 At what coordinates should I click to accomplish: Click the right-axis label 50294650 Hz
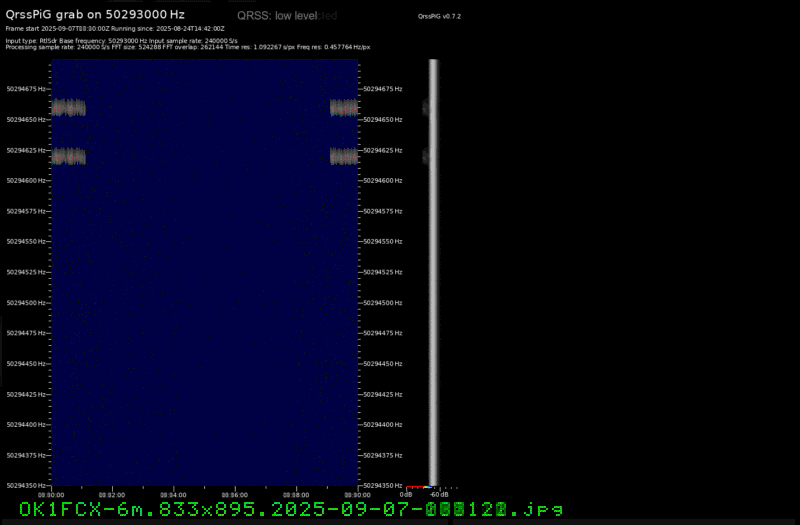tap(383, 119)
